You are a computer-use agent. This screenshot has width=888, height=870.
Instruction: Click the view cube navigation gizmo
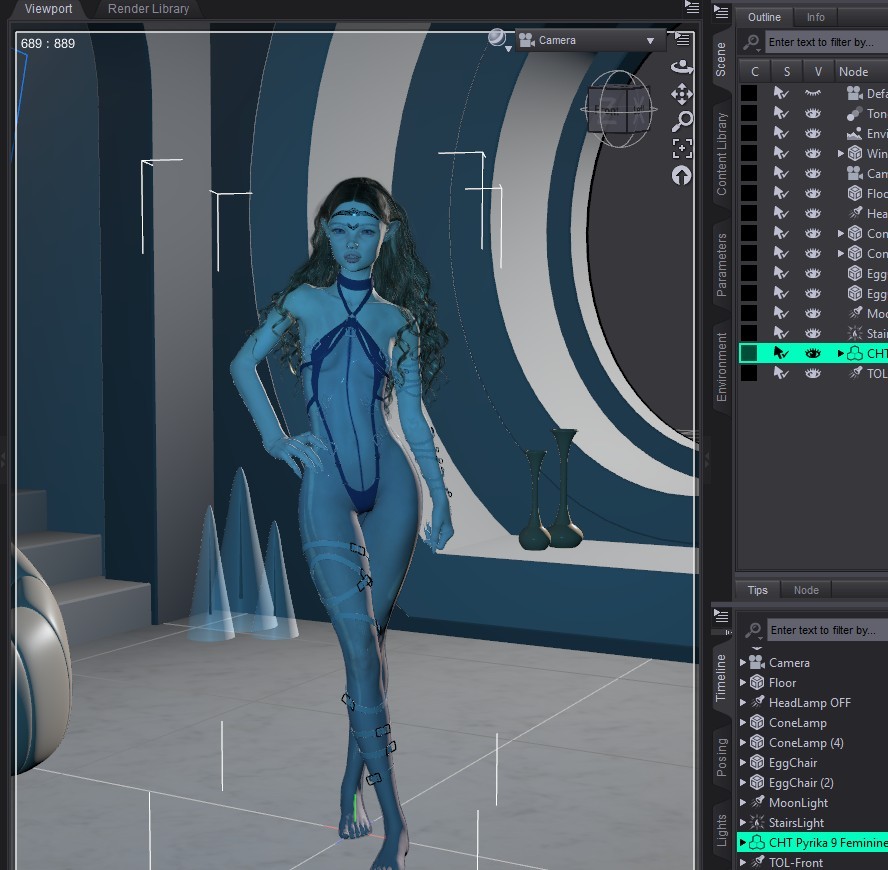click(619, 109)
